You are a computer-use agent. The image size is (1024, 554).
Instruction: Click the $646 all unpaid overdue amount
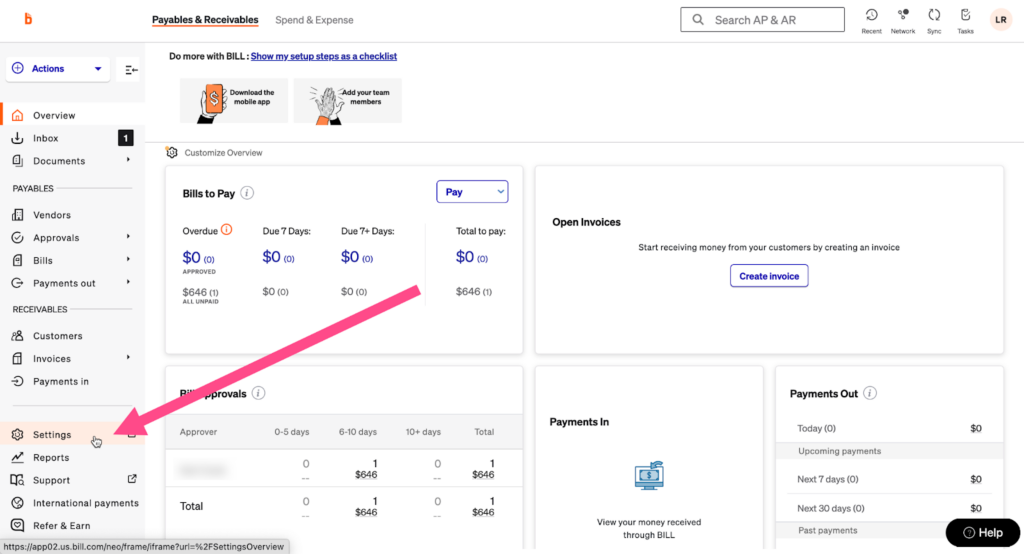(200, 292)
